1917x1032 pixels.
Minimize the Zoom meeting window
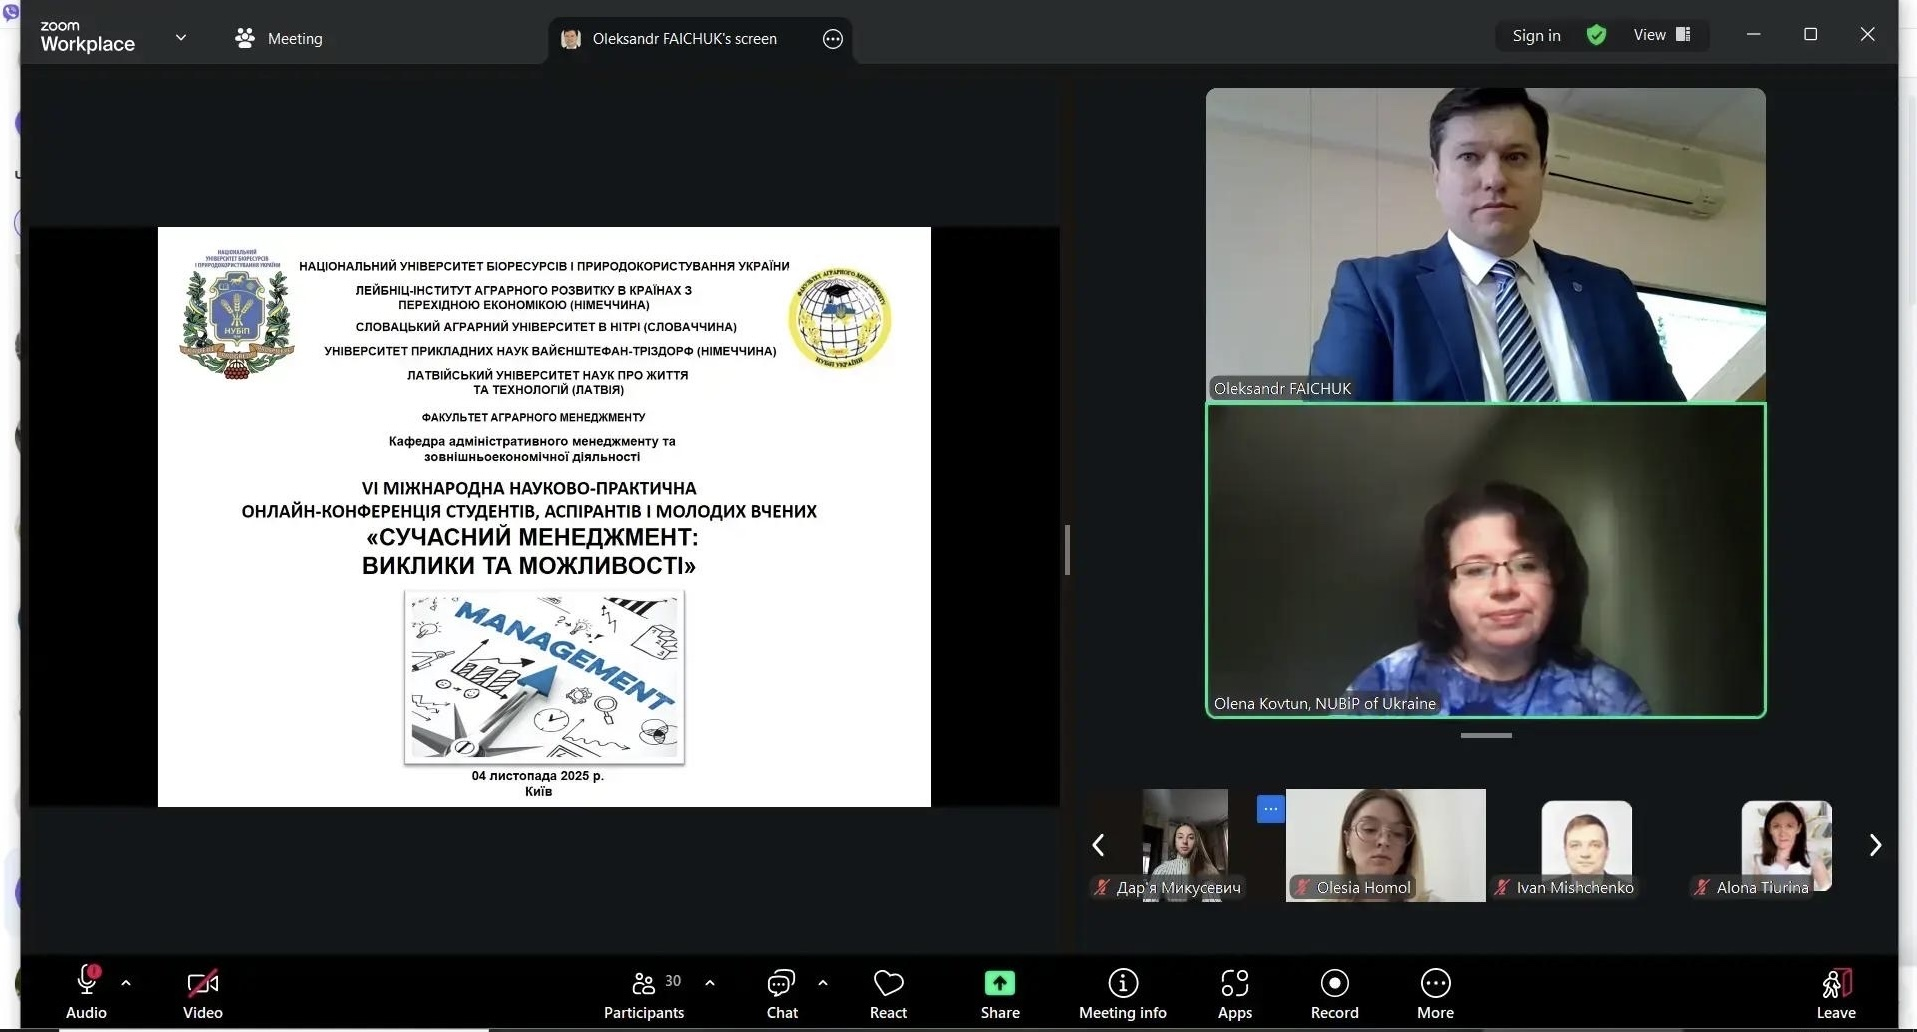pyautogui.click(x=1753, y=34)
